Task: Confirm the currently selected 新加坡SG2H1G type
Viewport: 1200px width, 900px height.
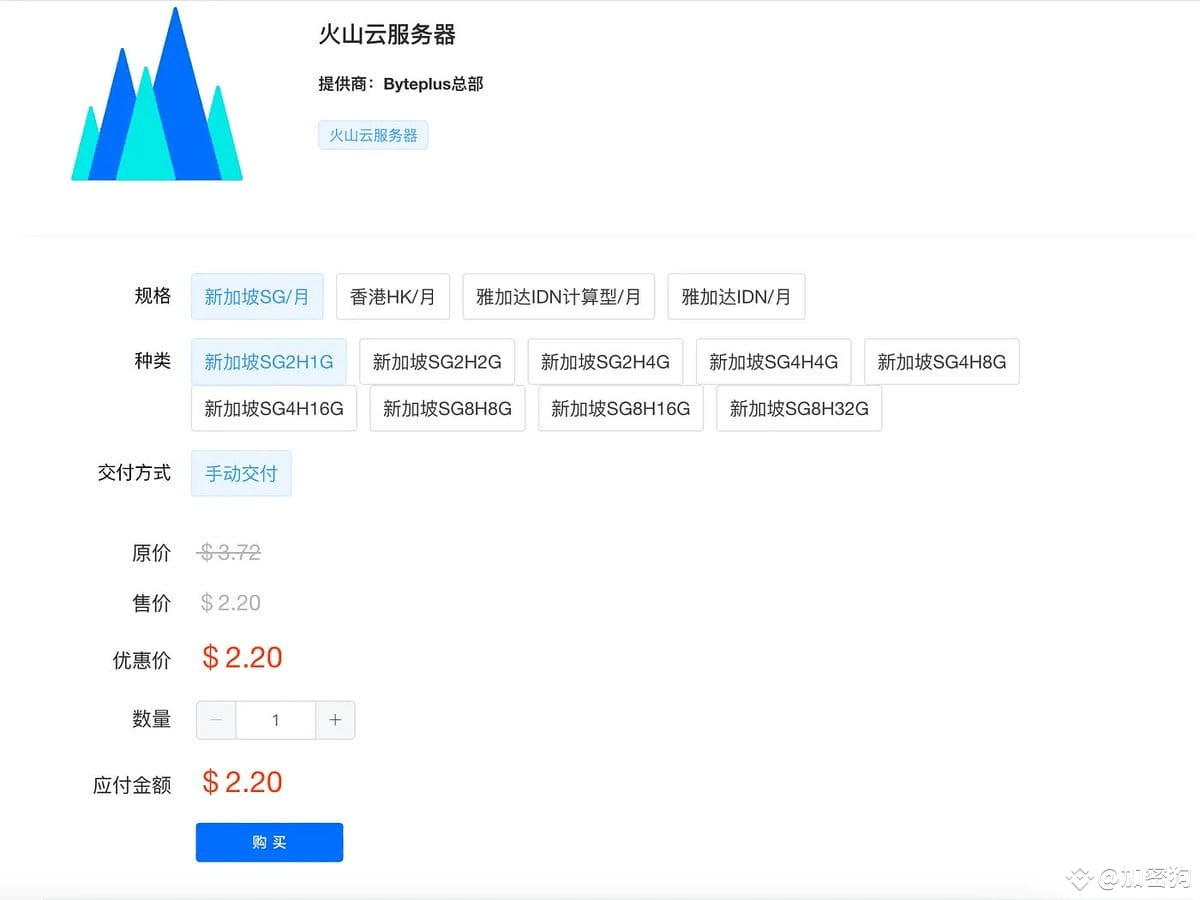Action: pos(268,361)
